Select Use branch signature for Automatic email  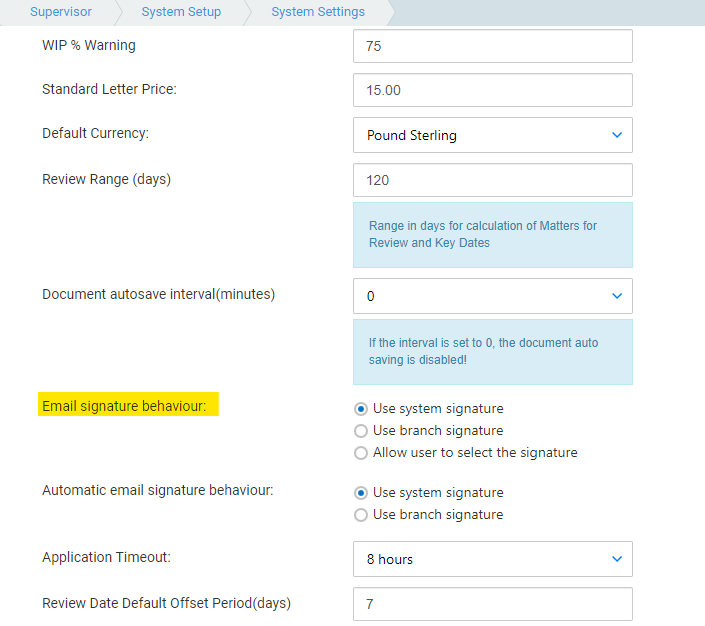361,514
